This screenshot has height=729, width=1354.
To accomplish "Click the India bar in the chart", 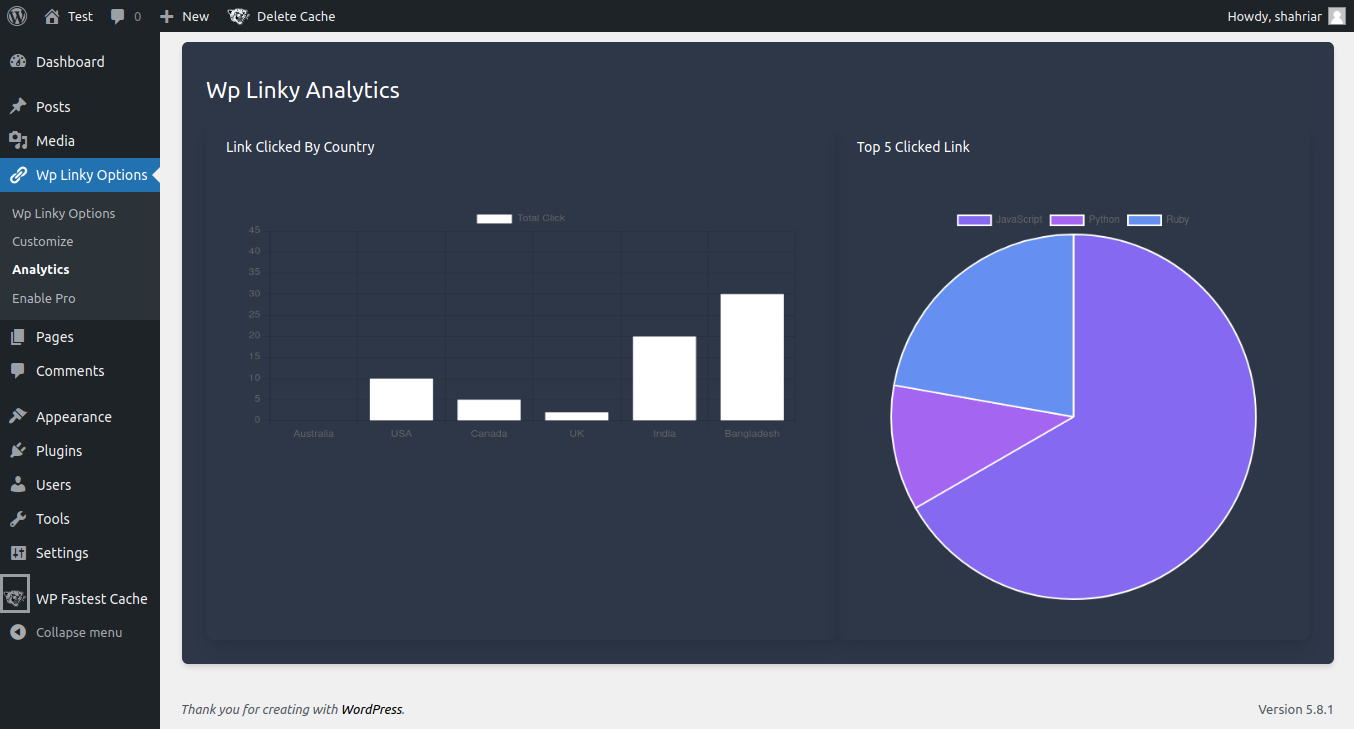I will pos(664,378).
